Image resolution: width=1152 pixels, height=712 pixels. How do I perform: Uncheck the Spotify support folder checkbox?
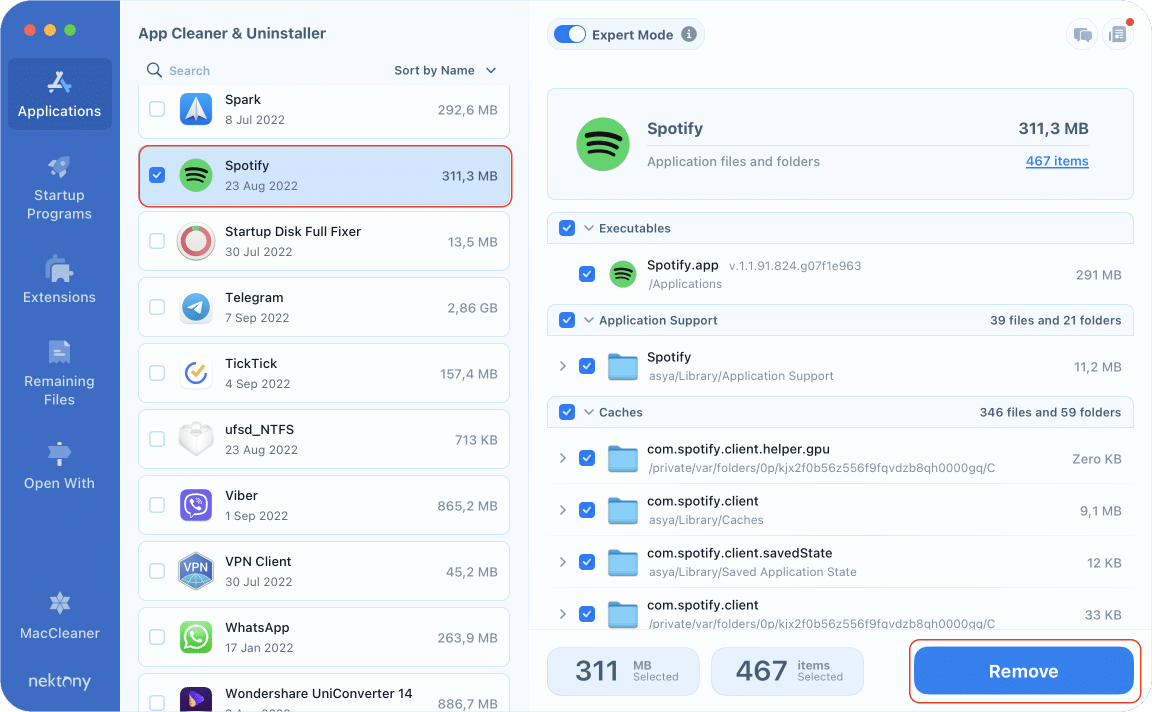tap(587, 366)
